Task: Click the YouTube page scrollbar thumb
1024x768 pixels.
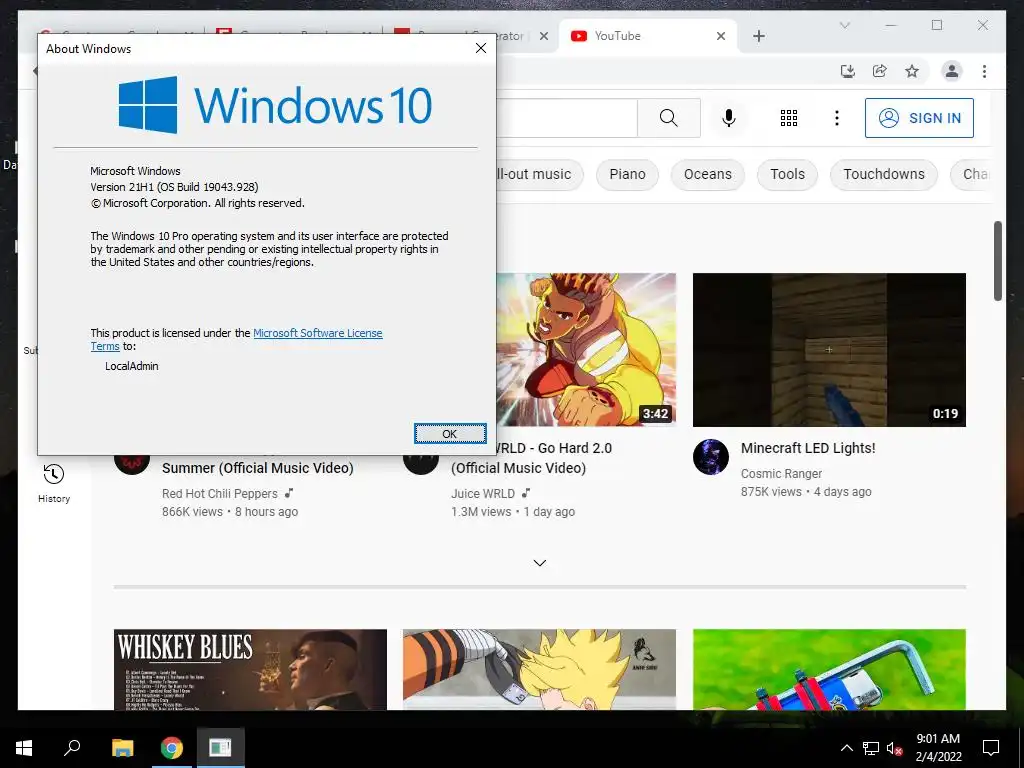Action: (x=997, y=261)
